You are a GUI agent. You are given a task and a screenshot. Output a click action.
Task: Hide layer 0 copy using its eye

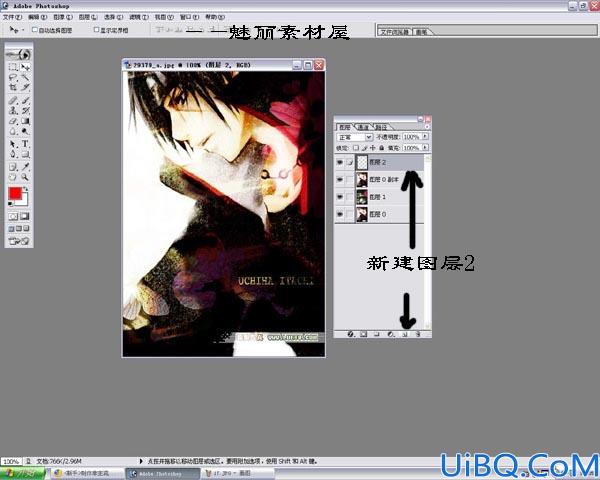pos(339,180)
